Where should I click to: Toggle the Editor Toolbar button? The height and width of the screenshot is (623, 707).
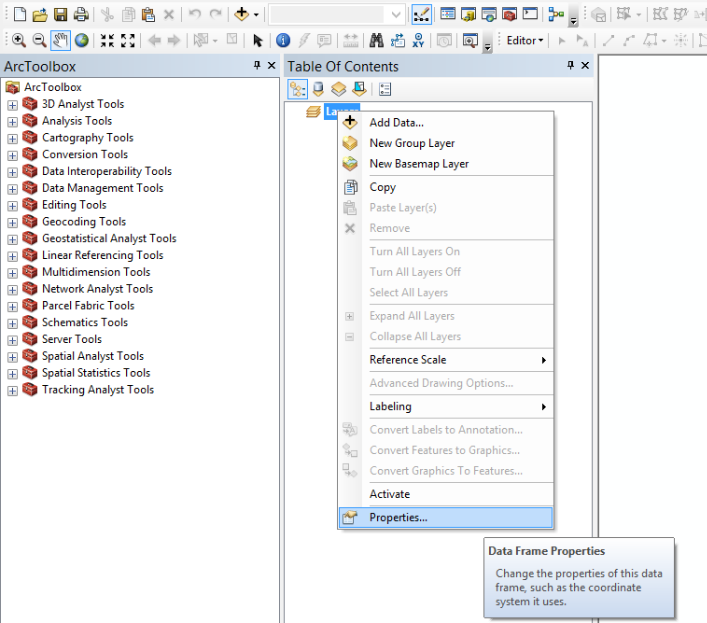click(422, 15)
